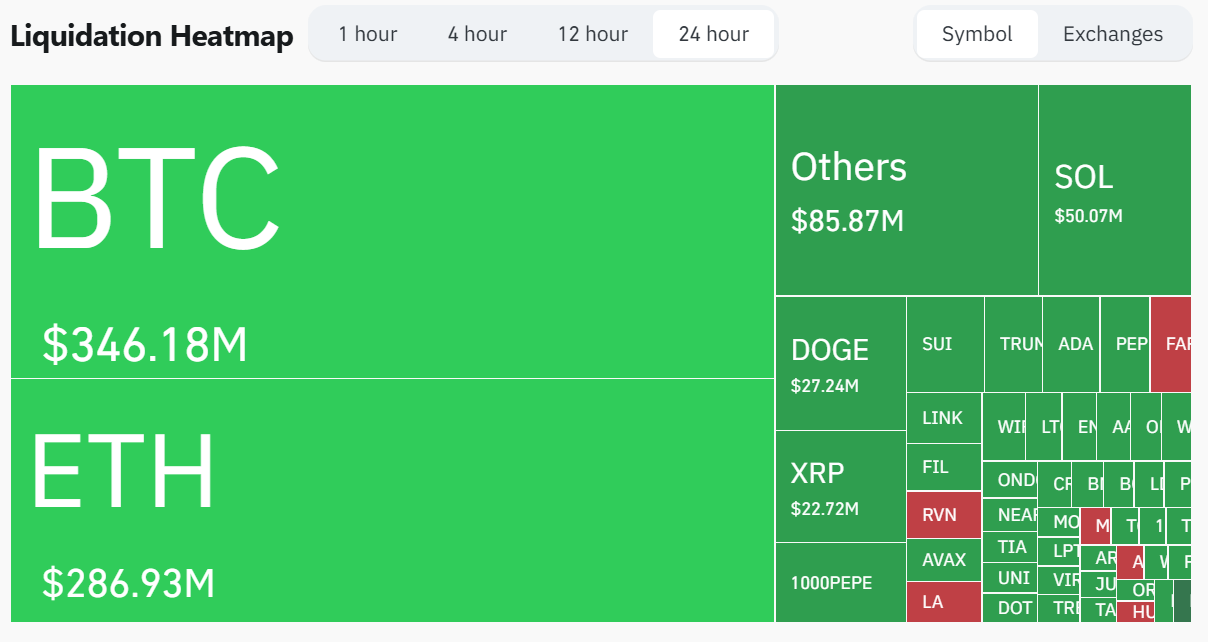Click the 1000PEPE tile
The height and width of the screenshot is (642, 1208).
[840, 583]
